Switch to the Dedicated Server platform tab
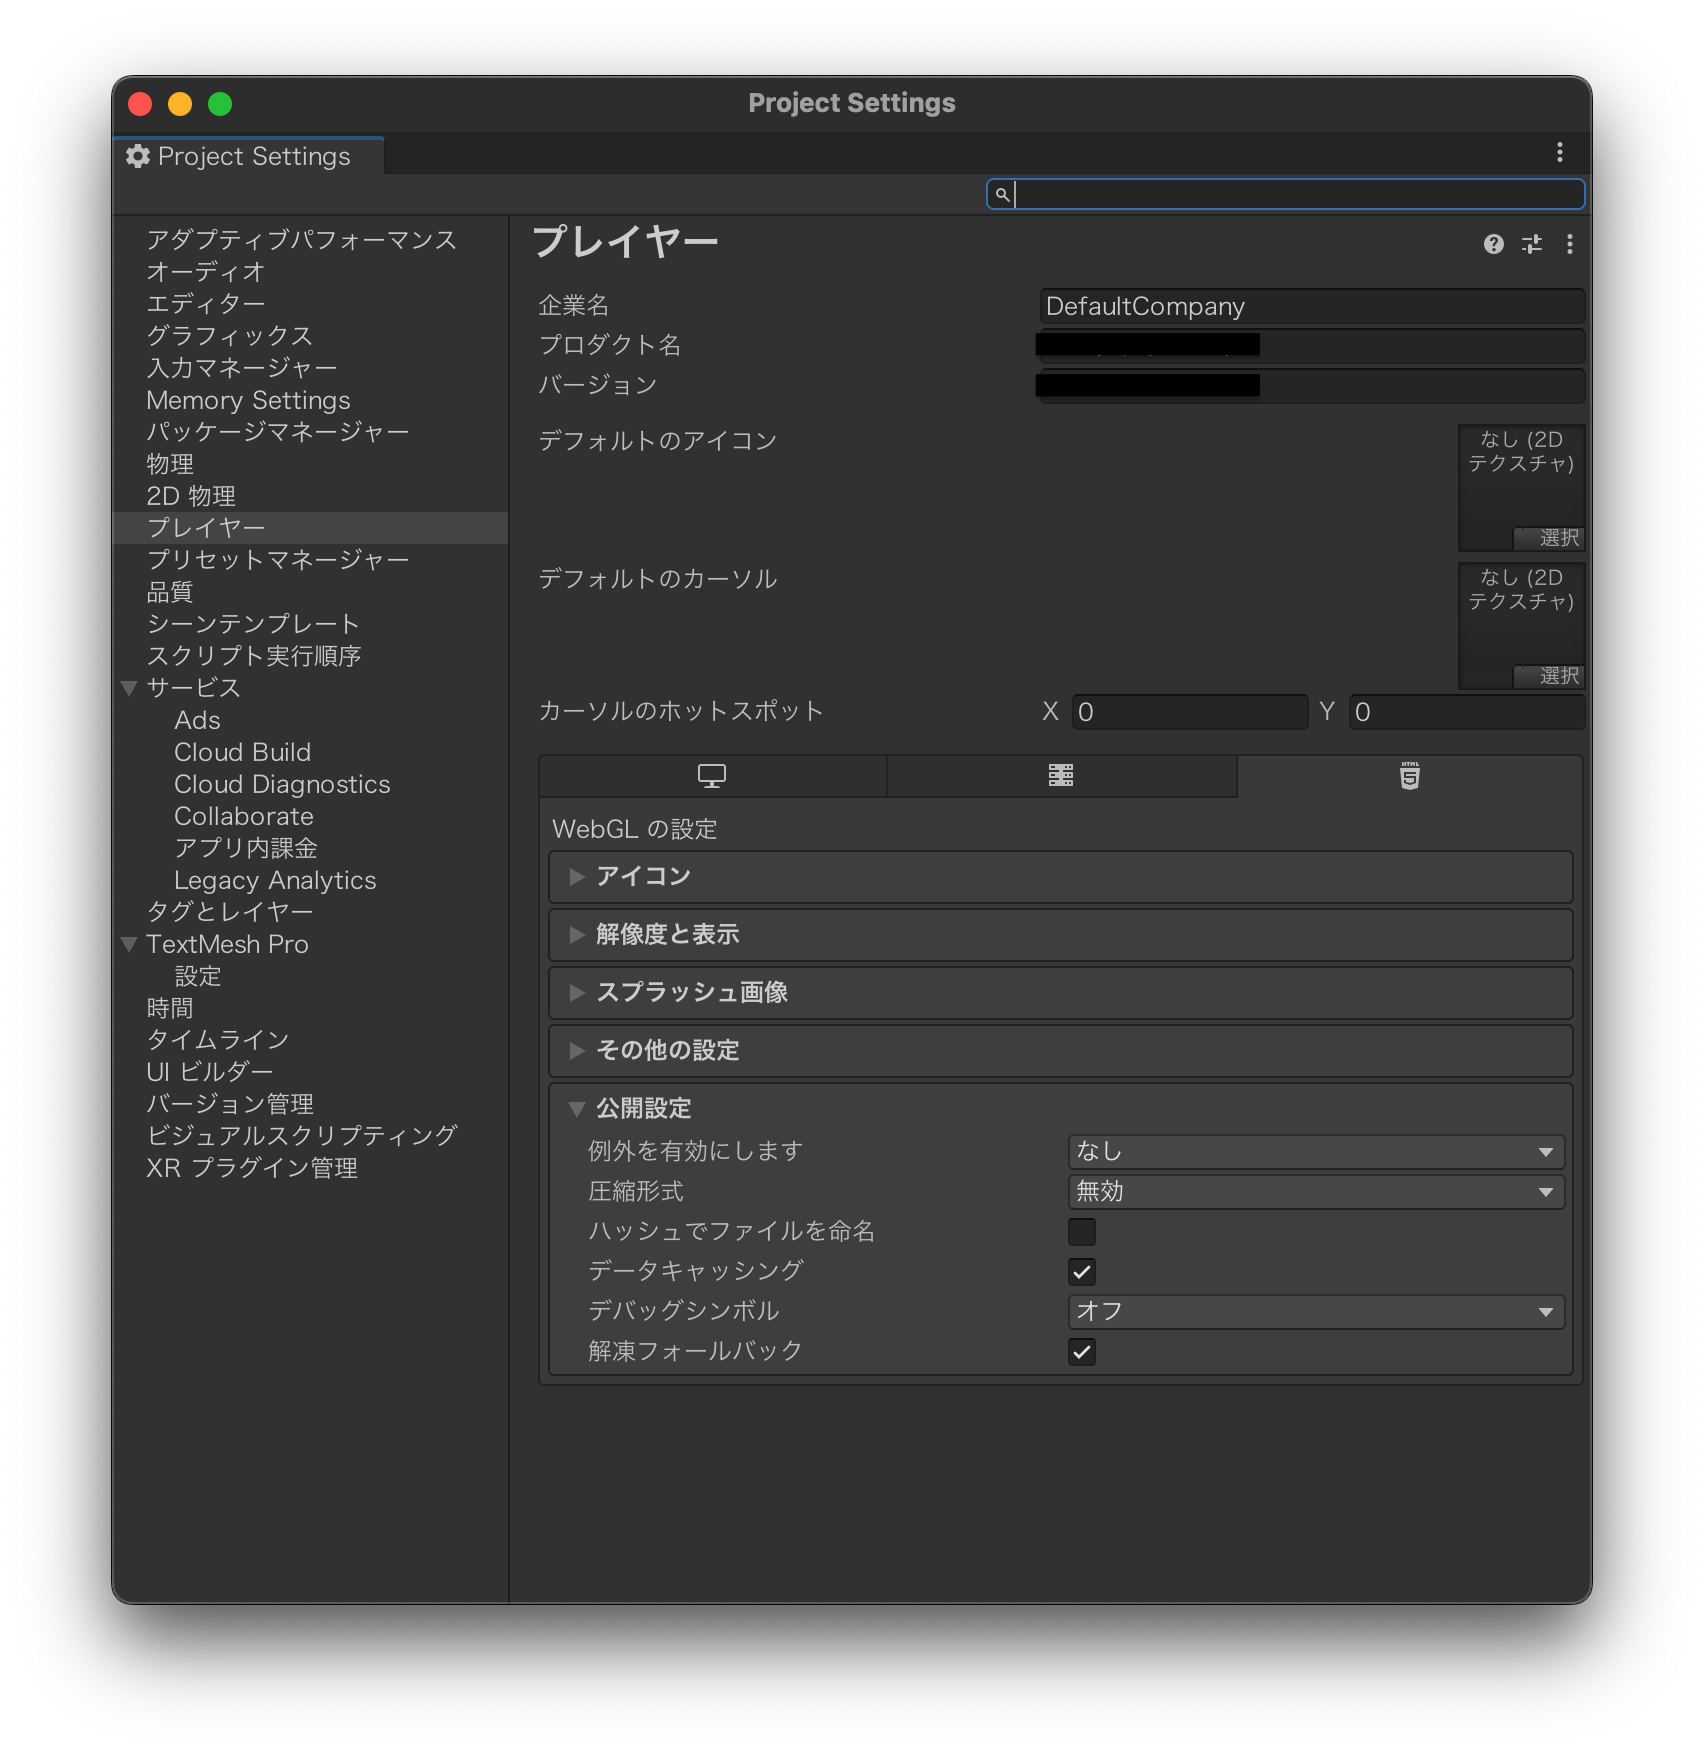This screenshot has width=1704, height=1752. click(x=1061, y=776)
